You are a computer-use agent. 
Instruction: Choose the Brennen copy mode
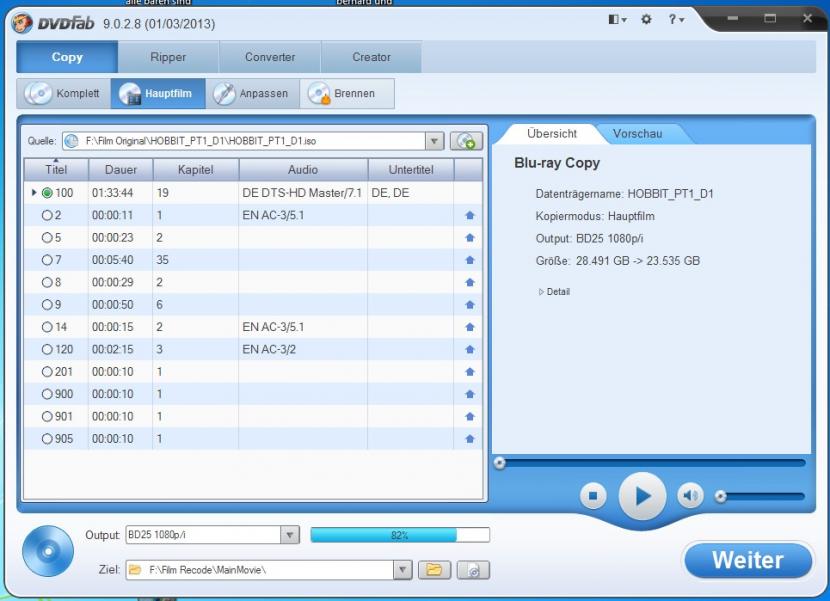click(347, 94)
